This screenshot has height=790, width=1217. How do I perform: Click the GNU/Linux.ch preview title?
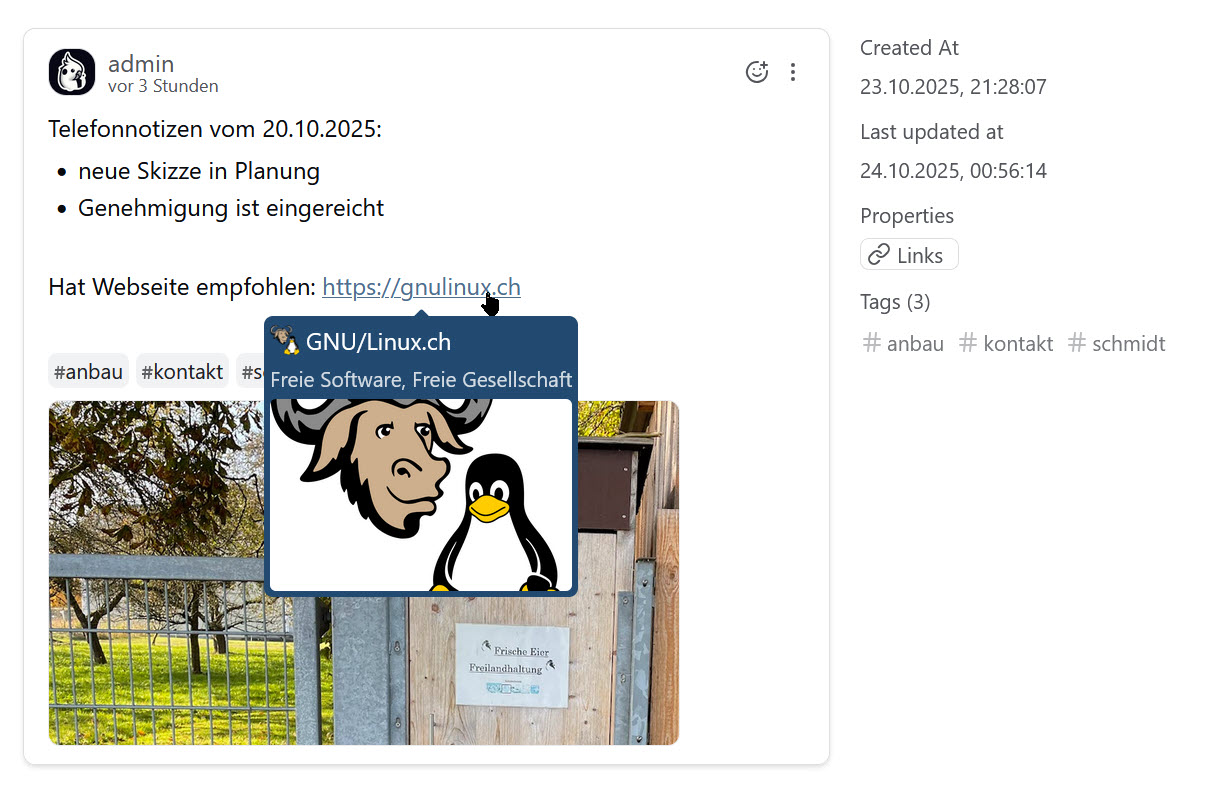coord(378,342)
